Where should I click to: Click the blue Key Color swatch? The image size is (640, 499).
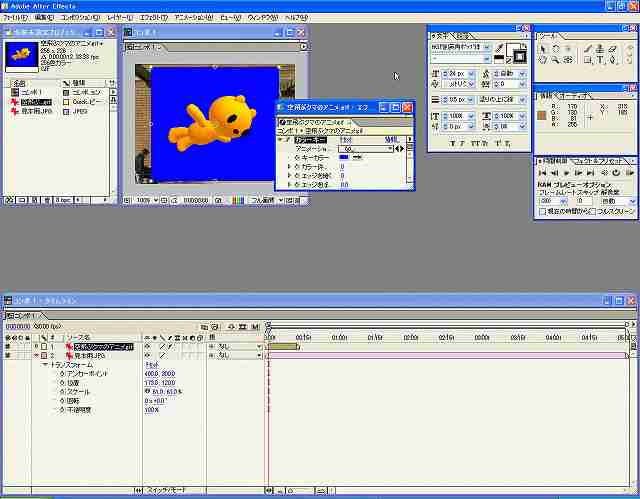click(x=344, y=157)
